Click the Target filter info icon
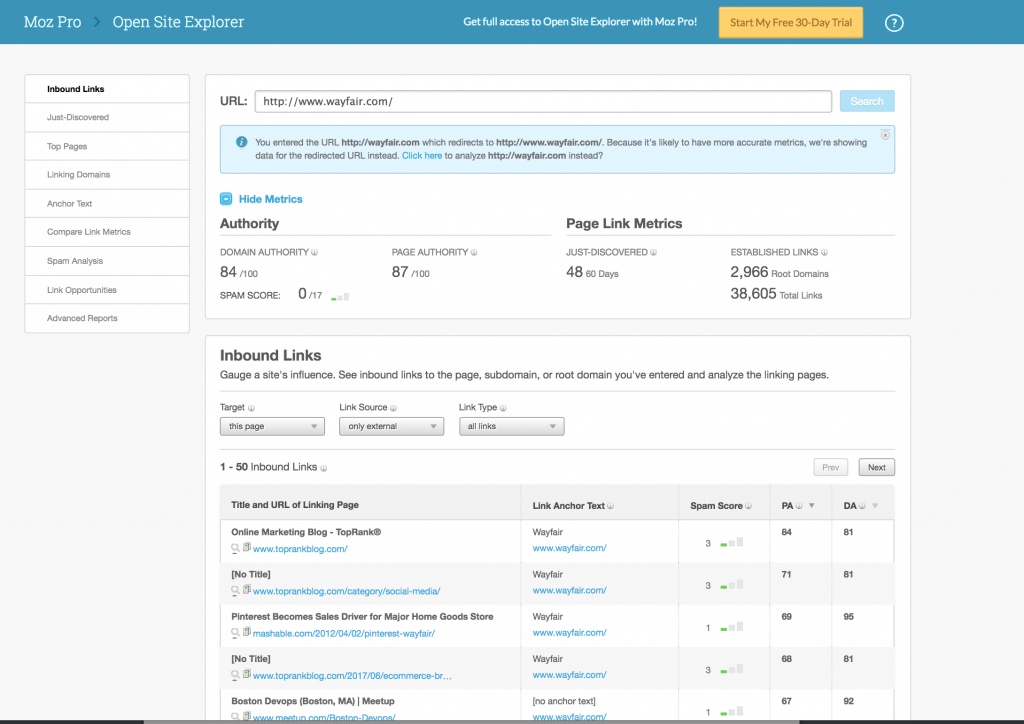The width and height of the screenshot is (1024, 724). point(251,408)
